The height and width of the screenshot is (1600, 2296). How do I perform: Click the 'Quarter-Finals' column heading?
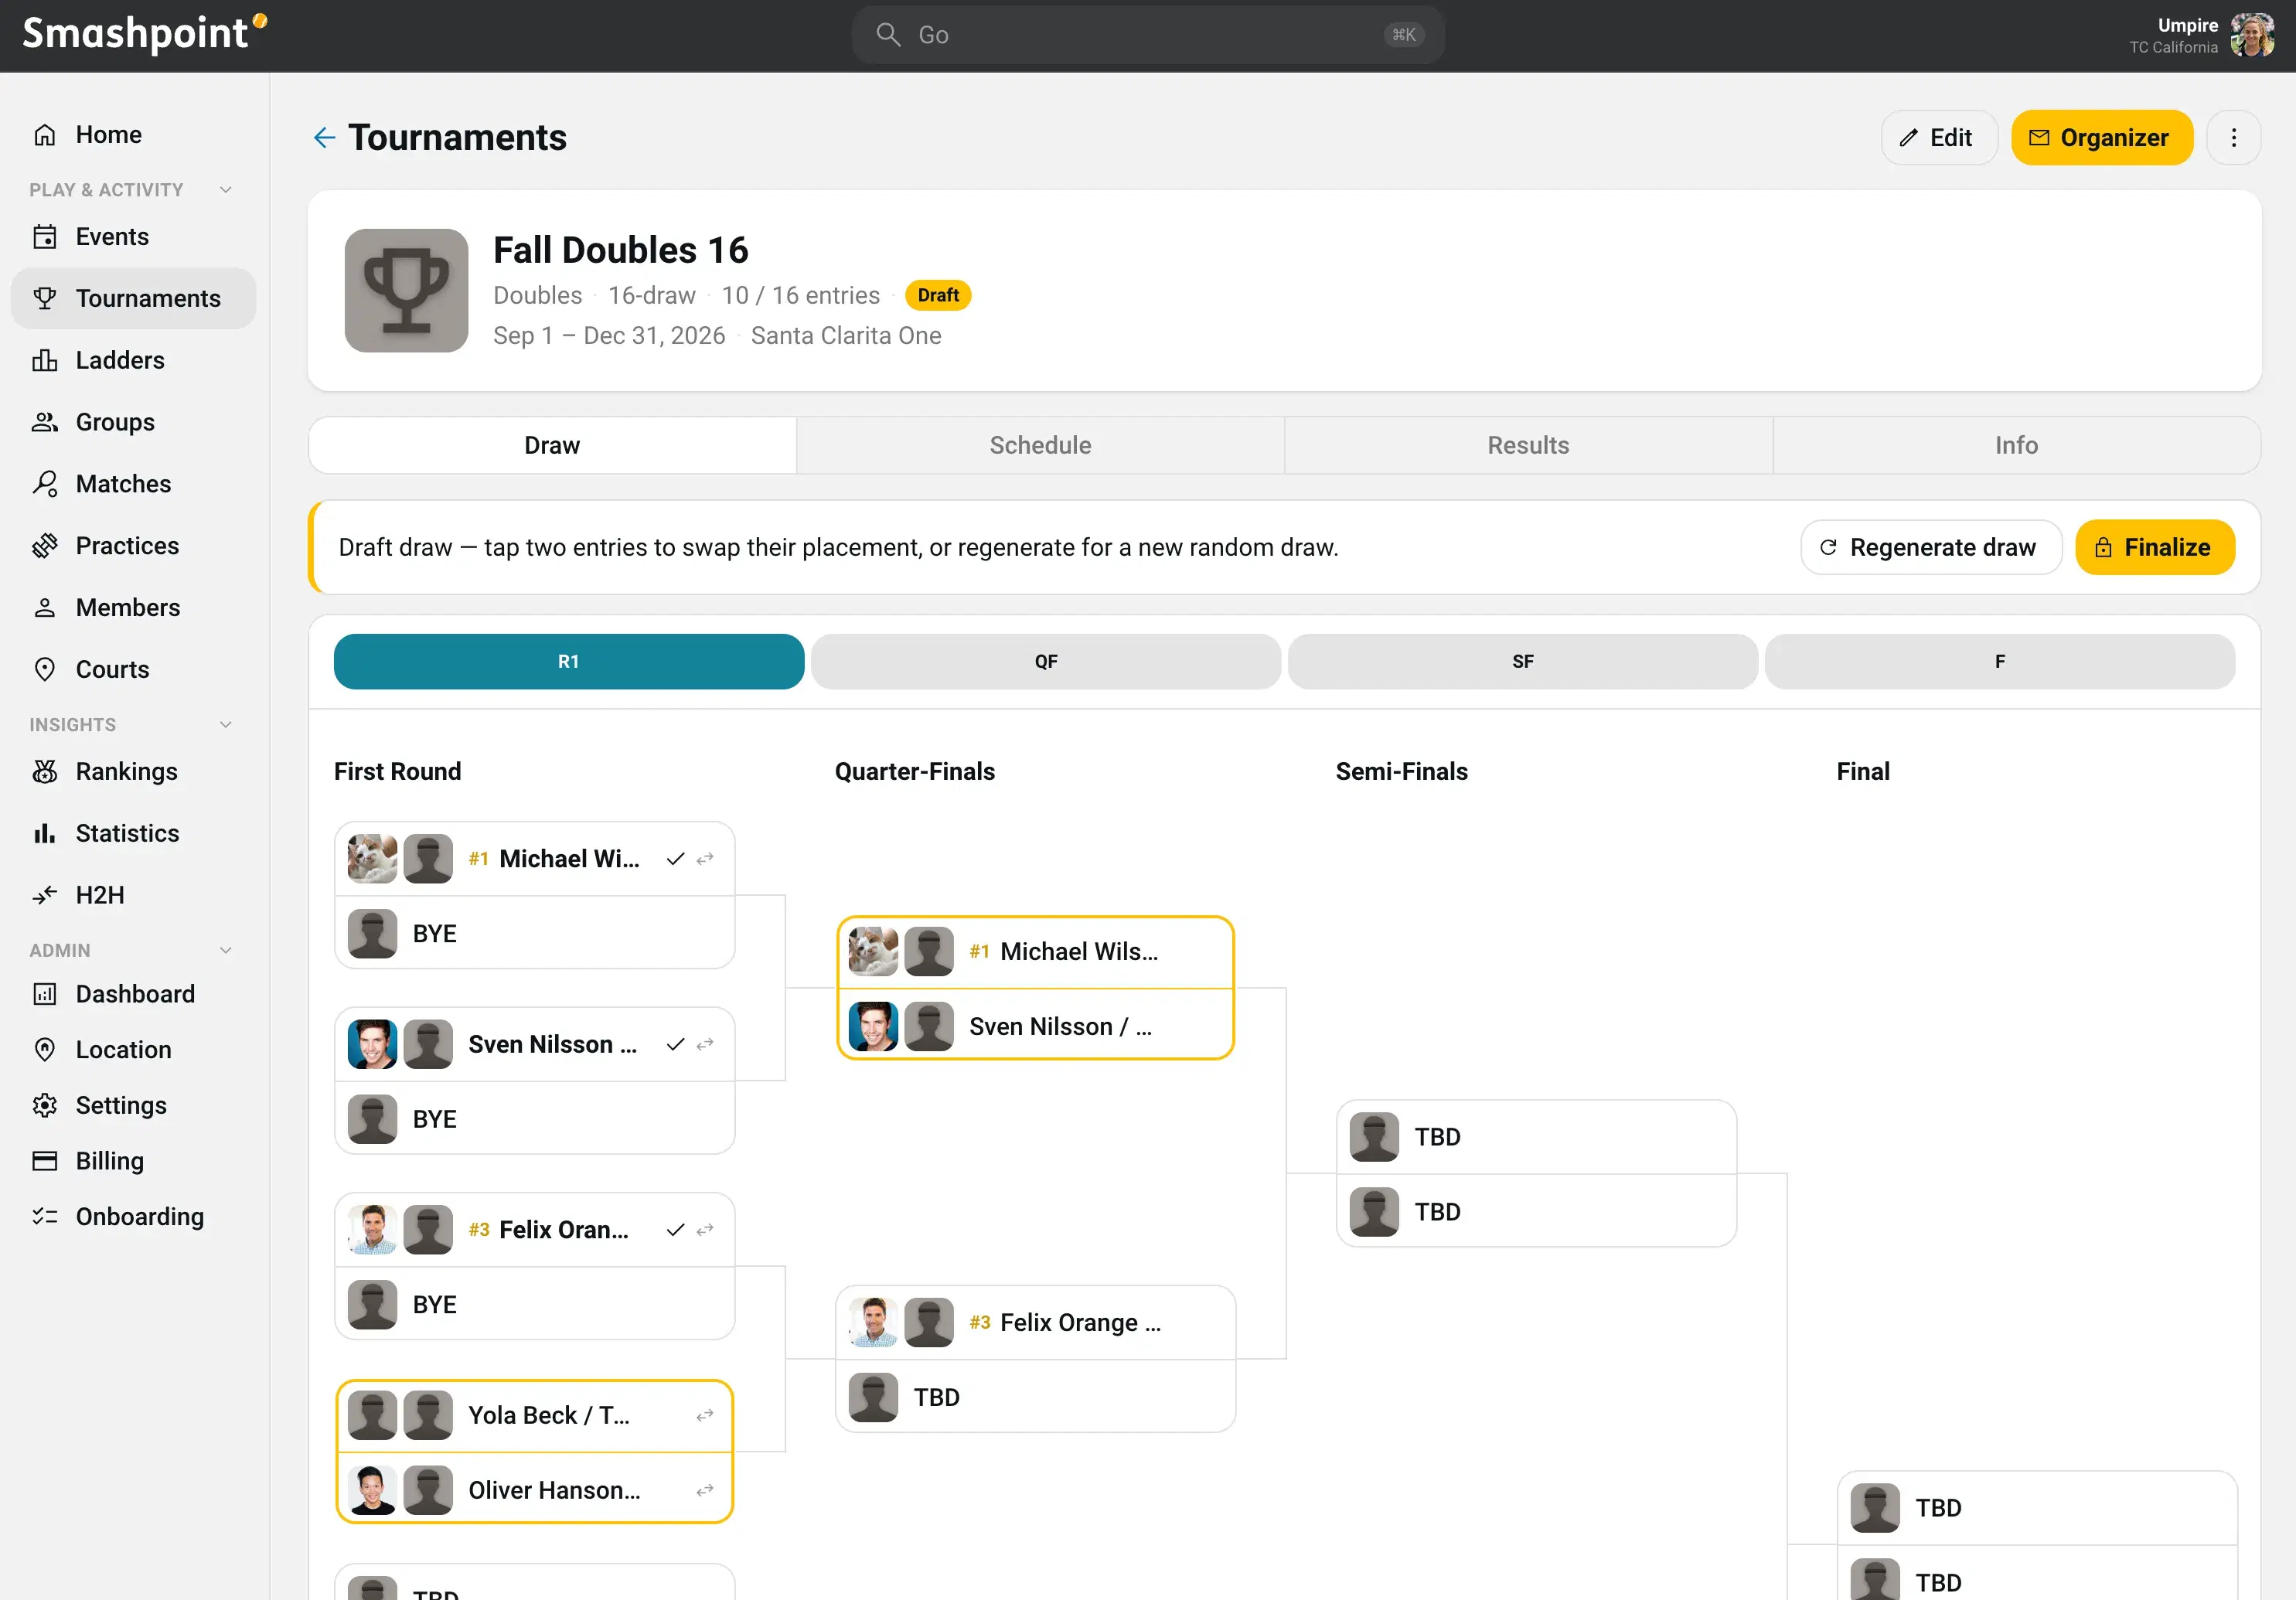point(915,772)
